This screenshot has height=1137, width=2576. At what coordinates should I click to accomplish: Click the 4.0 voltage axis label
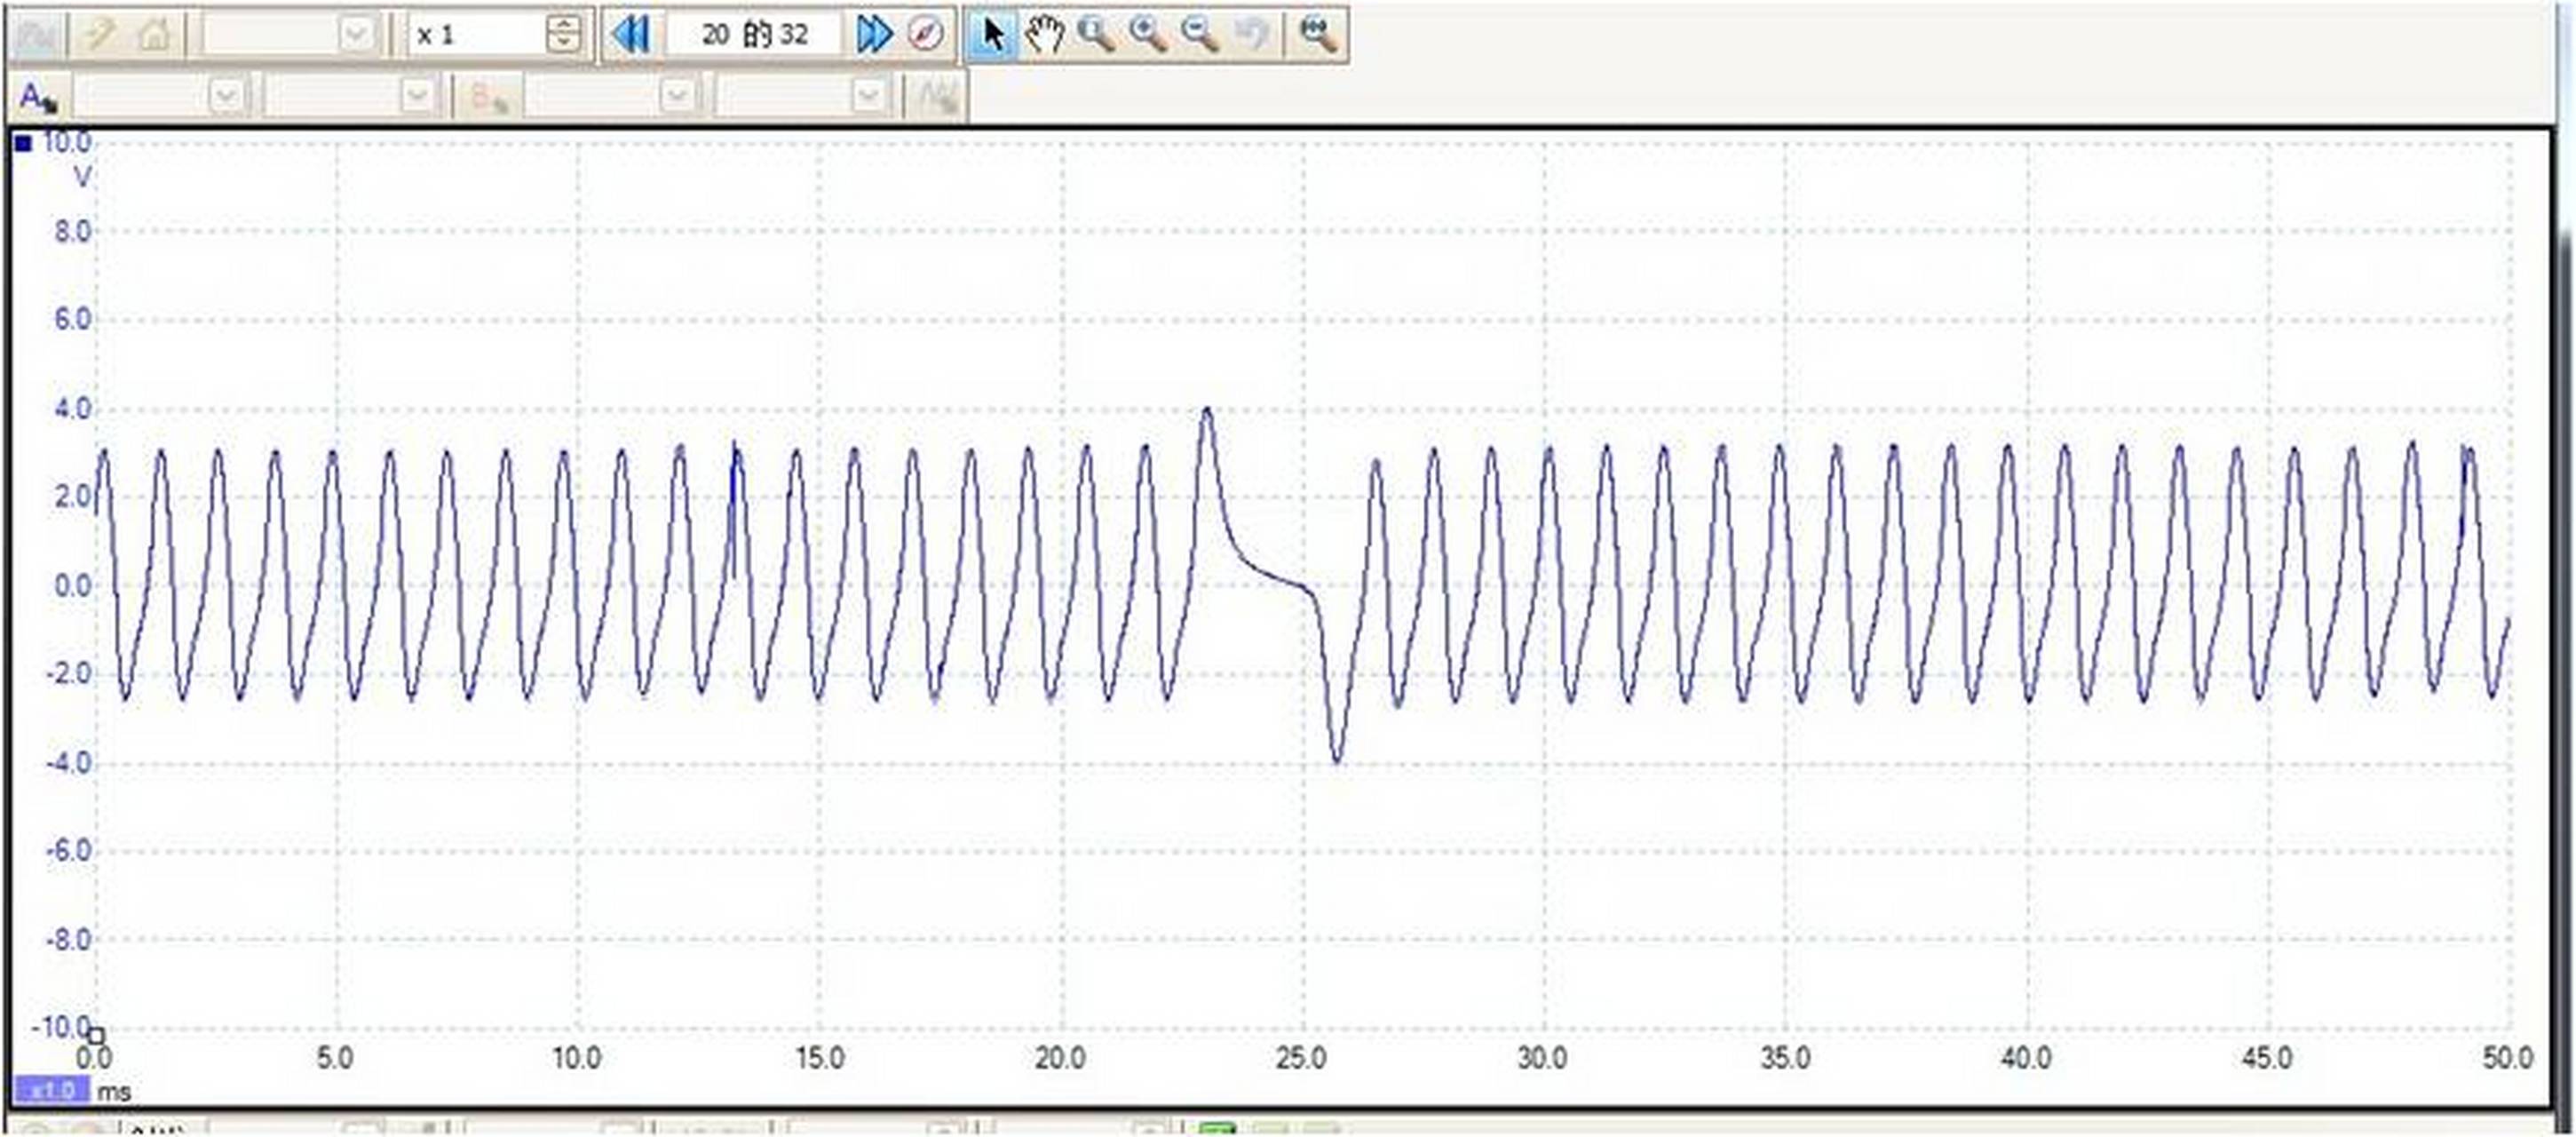tap(72, 408)
